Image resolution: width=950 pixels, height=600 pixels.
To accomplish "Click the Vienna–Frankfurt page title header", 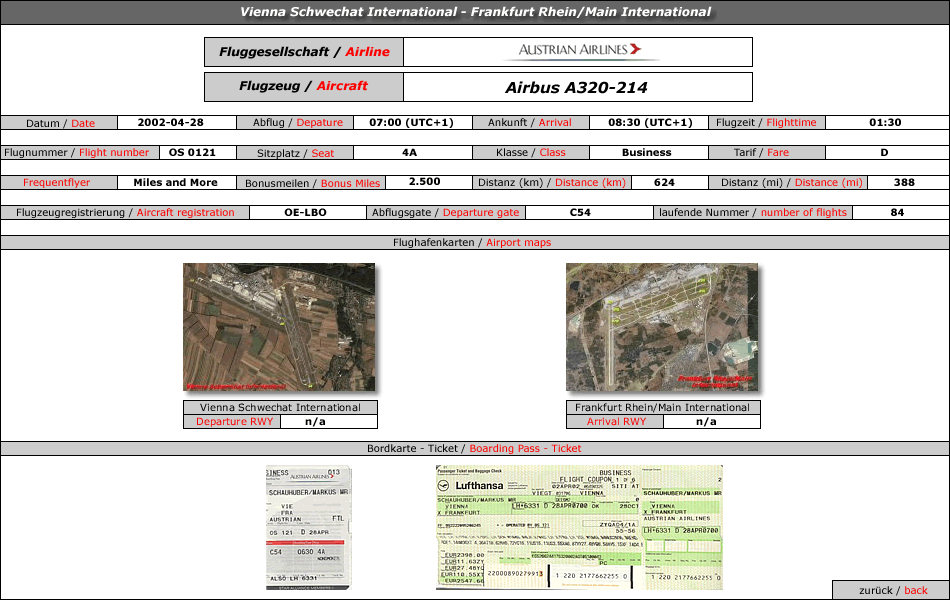I will click(475, 12).
